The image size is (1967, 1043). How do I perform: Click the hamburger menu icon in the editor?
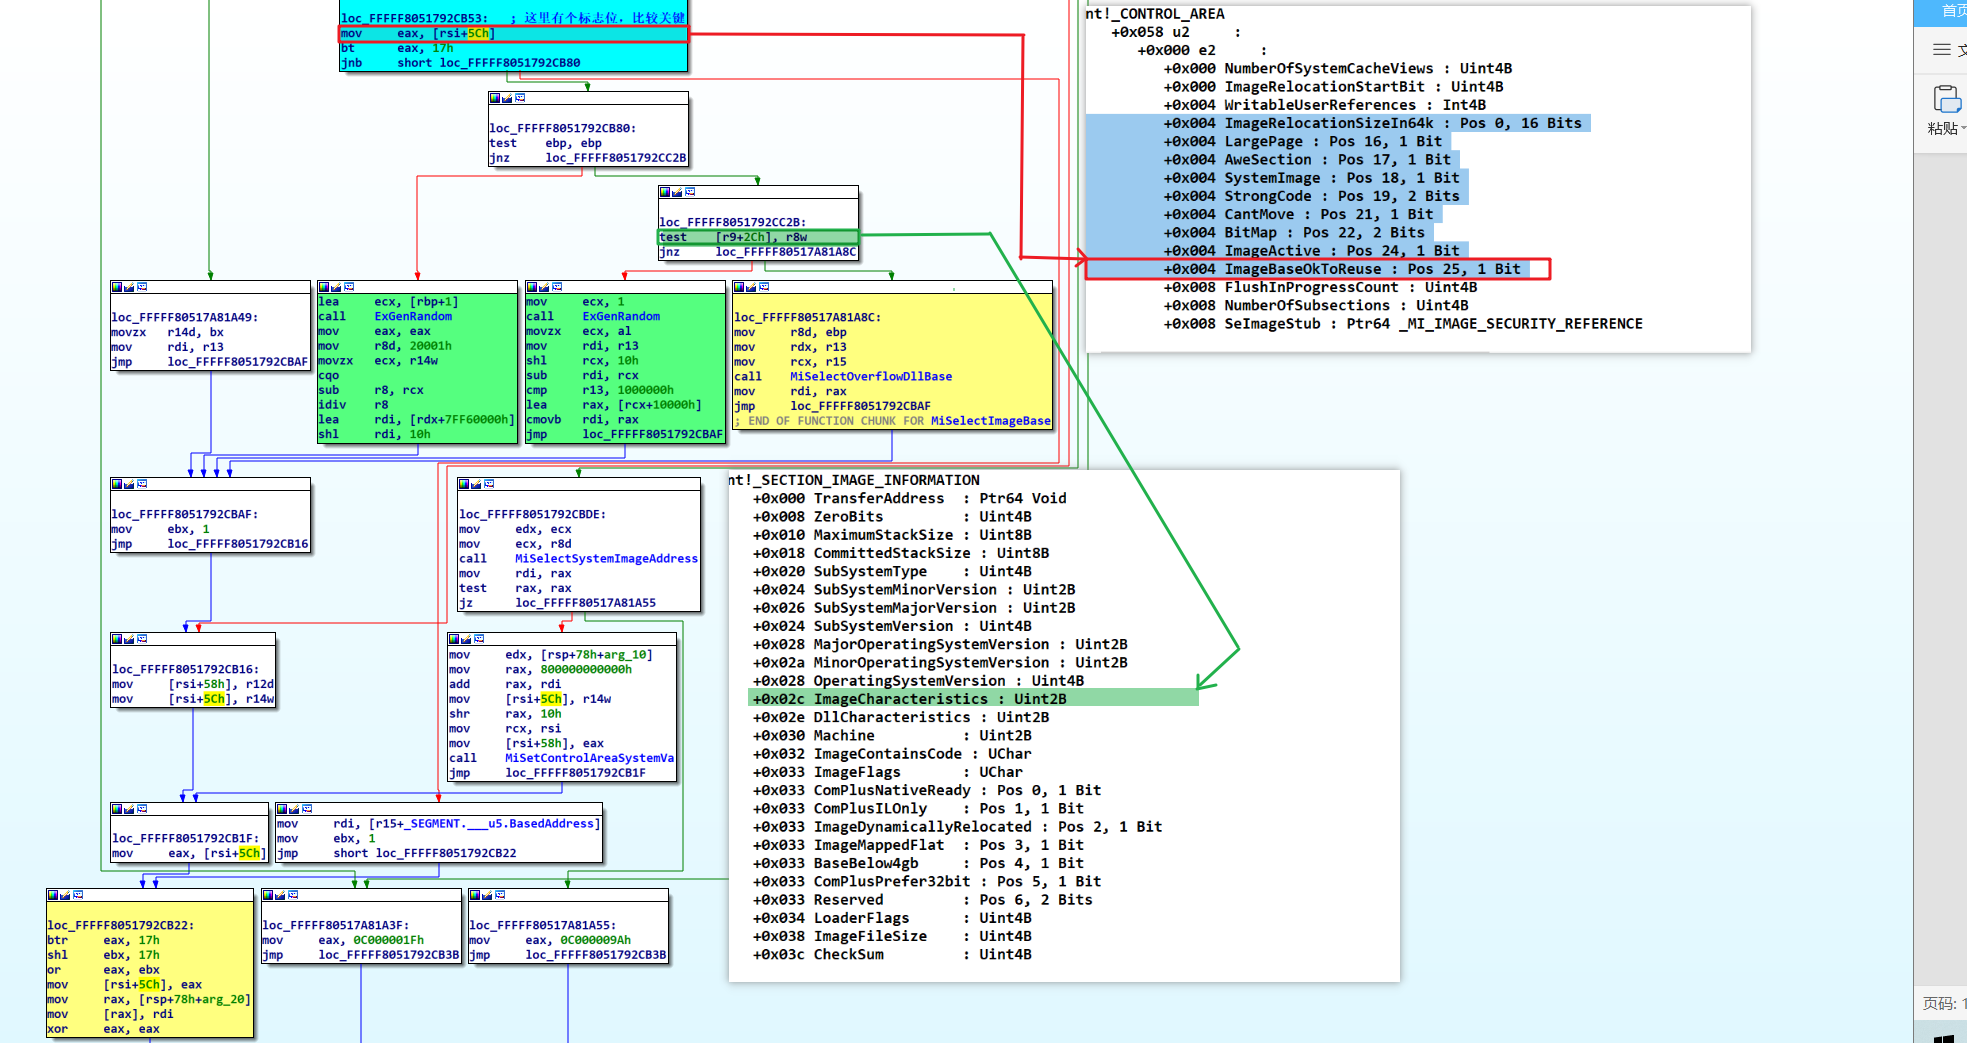point(1941,49)
